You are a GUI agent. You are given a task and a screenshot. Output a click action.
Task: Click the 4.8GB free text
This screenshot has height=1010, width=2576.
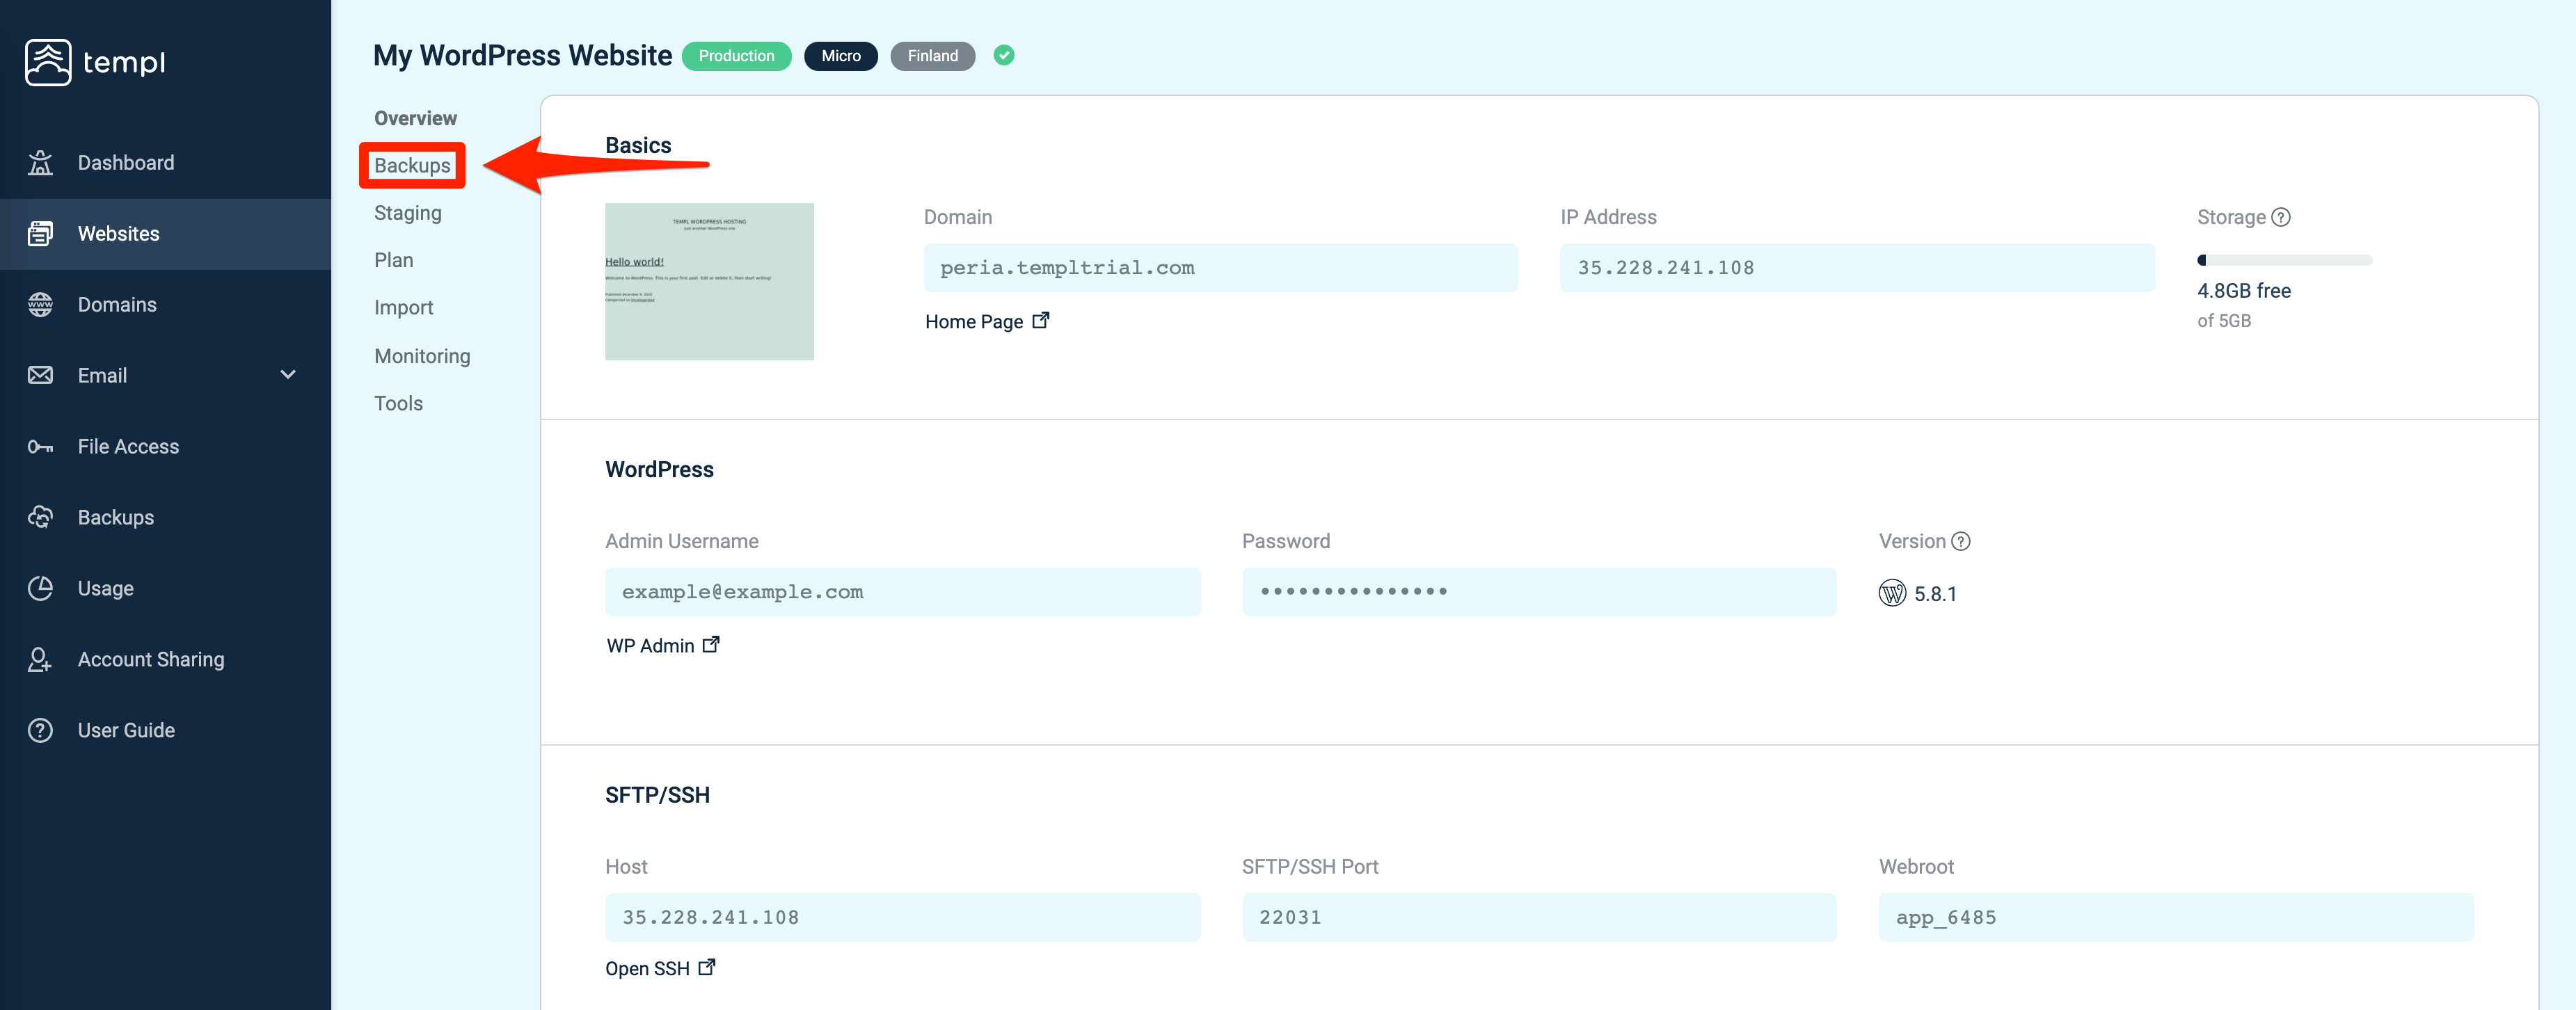point(2243,290)
